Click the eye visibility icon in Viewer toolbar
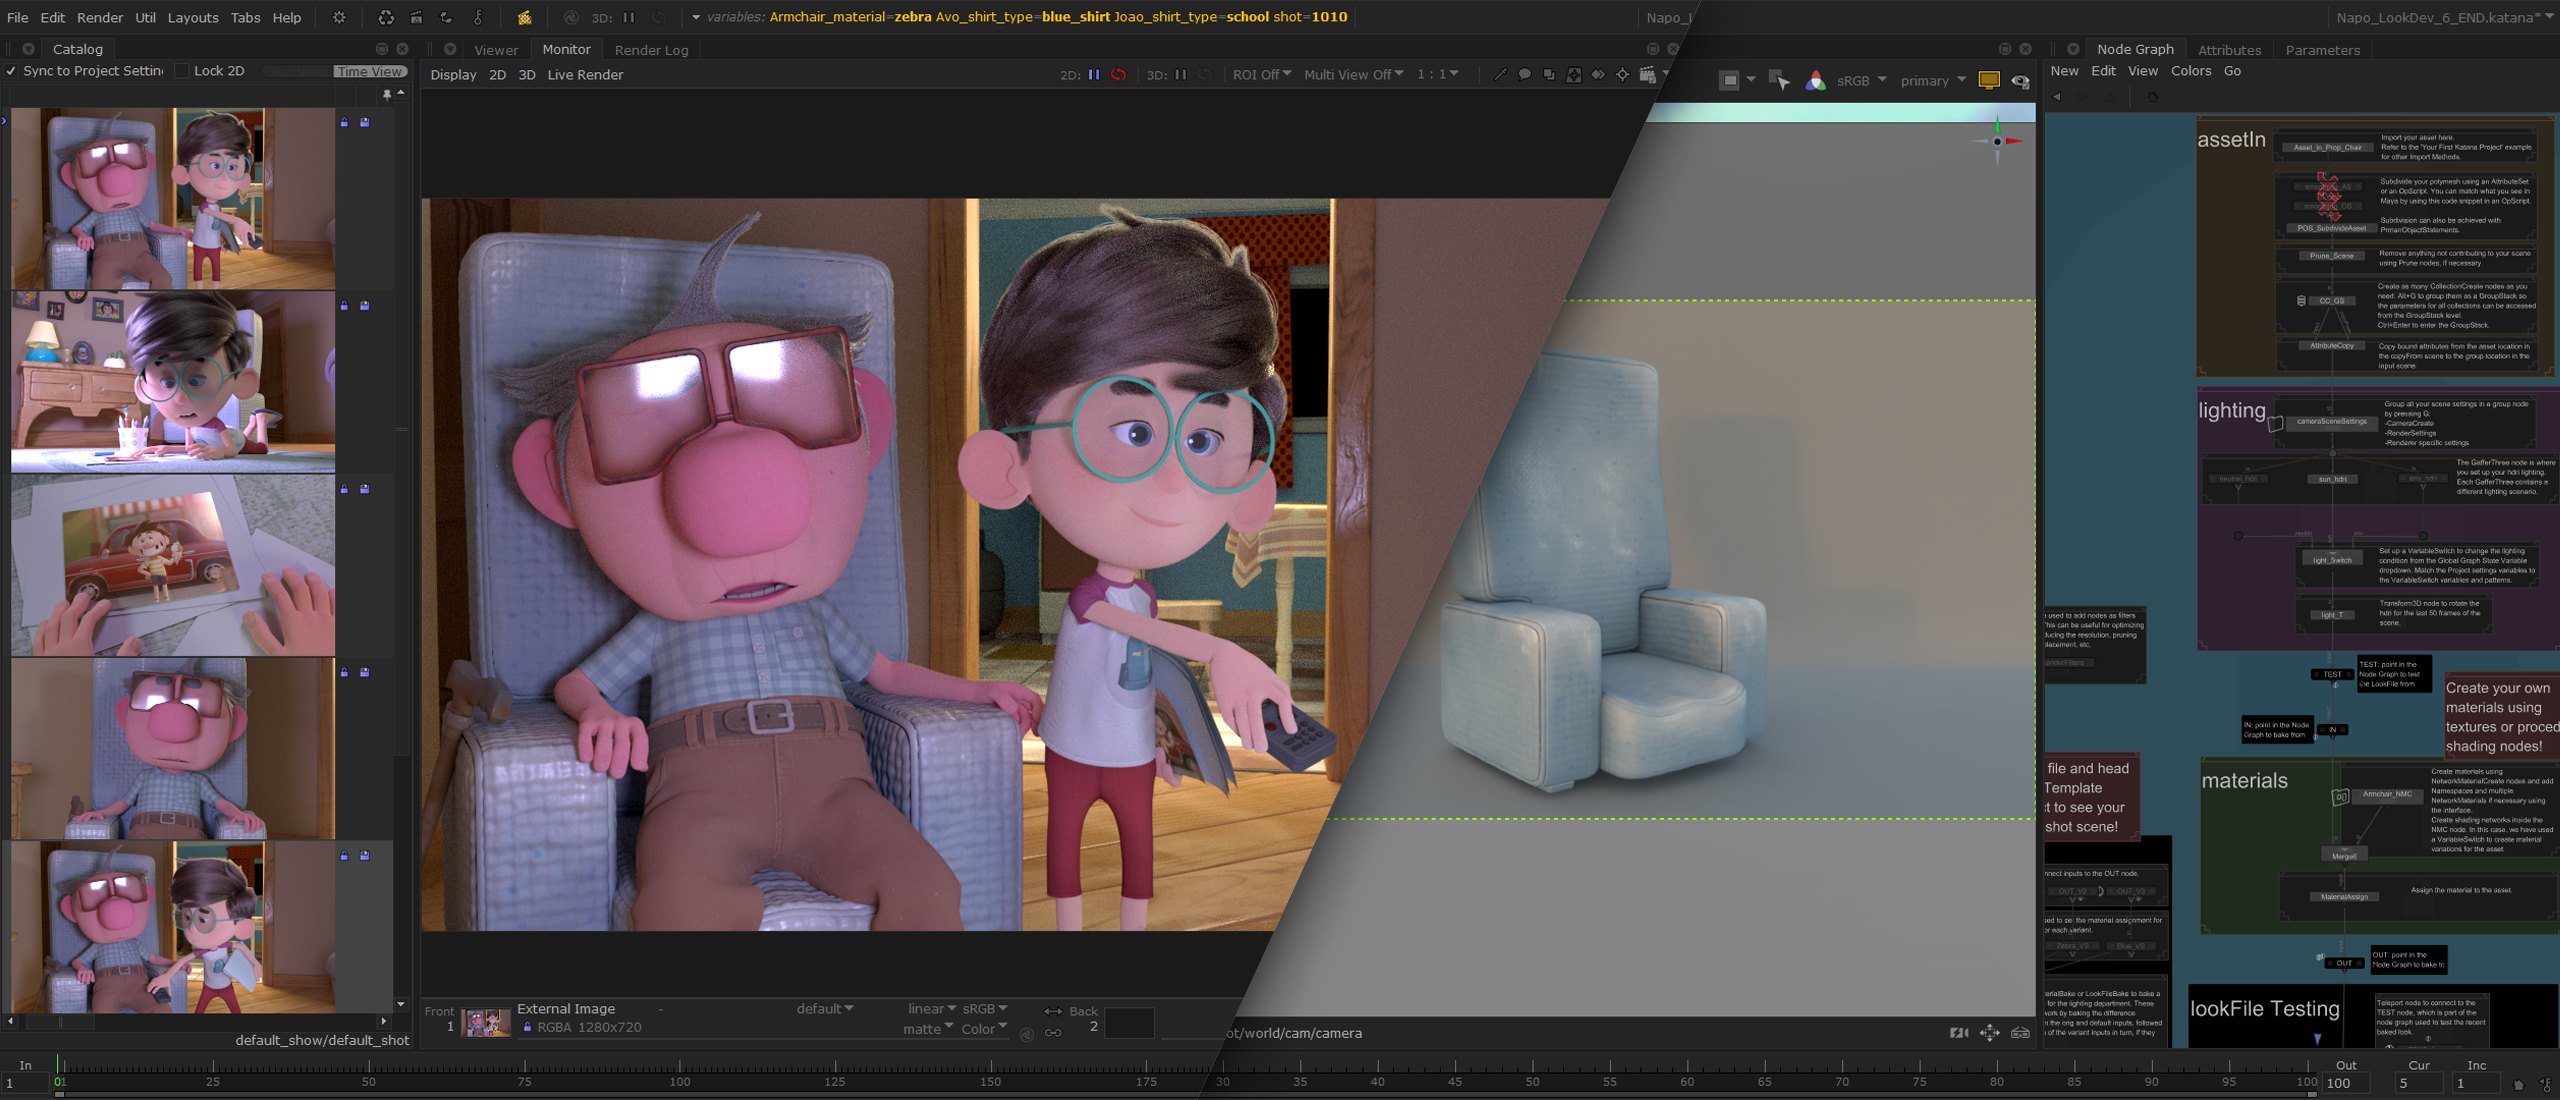The image size is (2560, 1100). pyautogui.click(x=2021, y=81)
